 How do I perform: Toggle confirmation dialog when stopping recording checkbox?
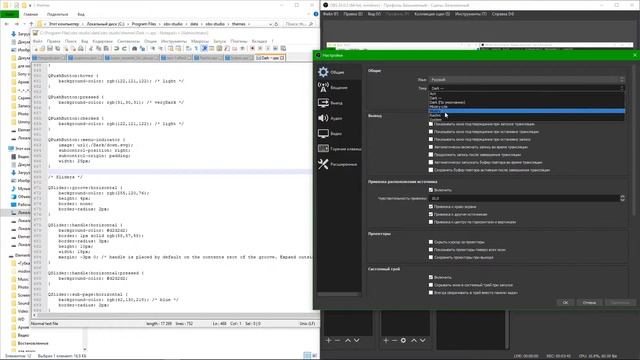[x=431, y=139]
